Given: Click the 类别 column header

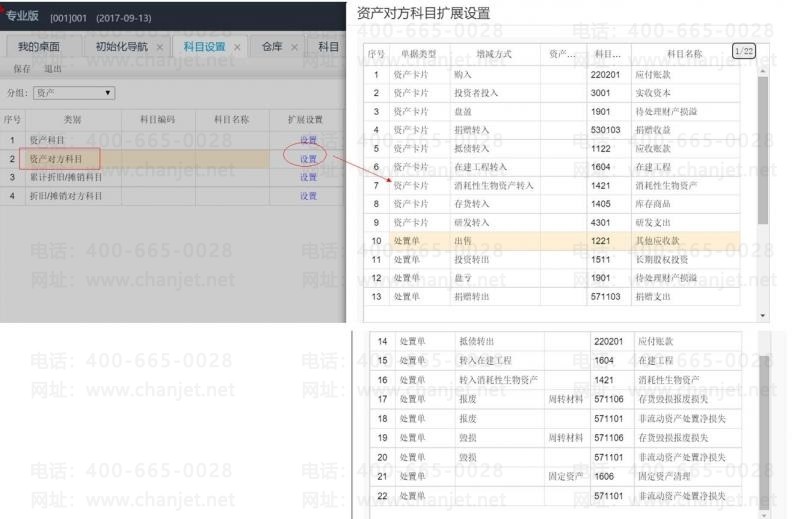Looking at the screenshot, I should (x=73, y=119).
